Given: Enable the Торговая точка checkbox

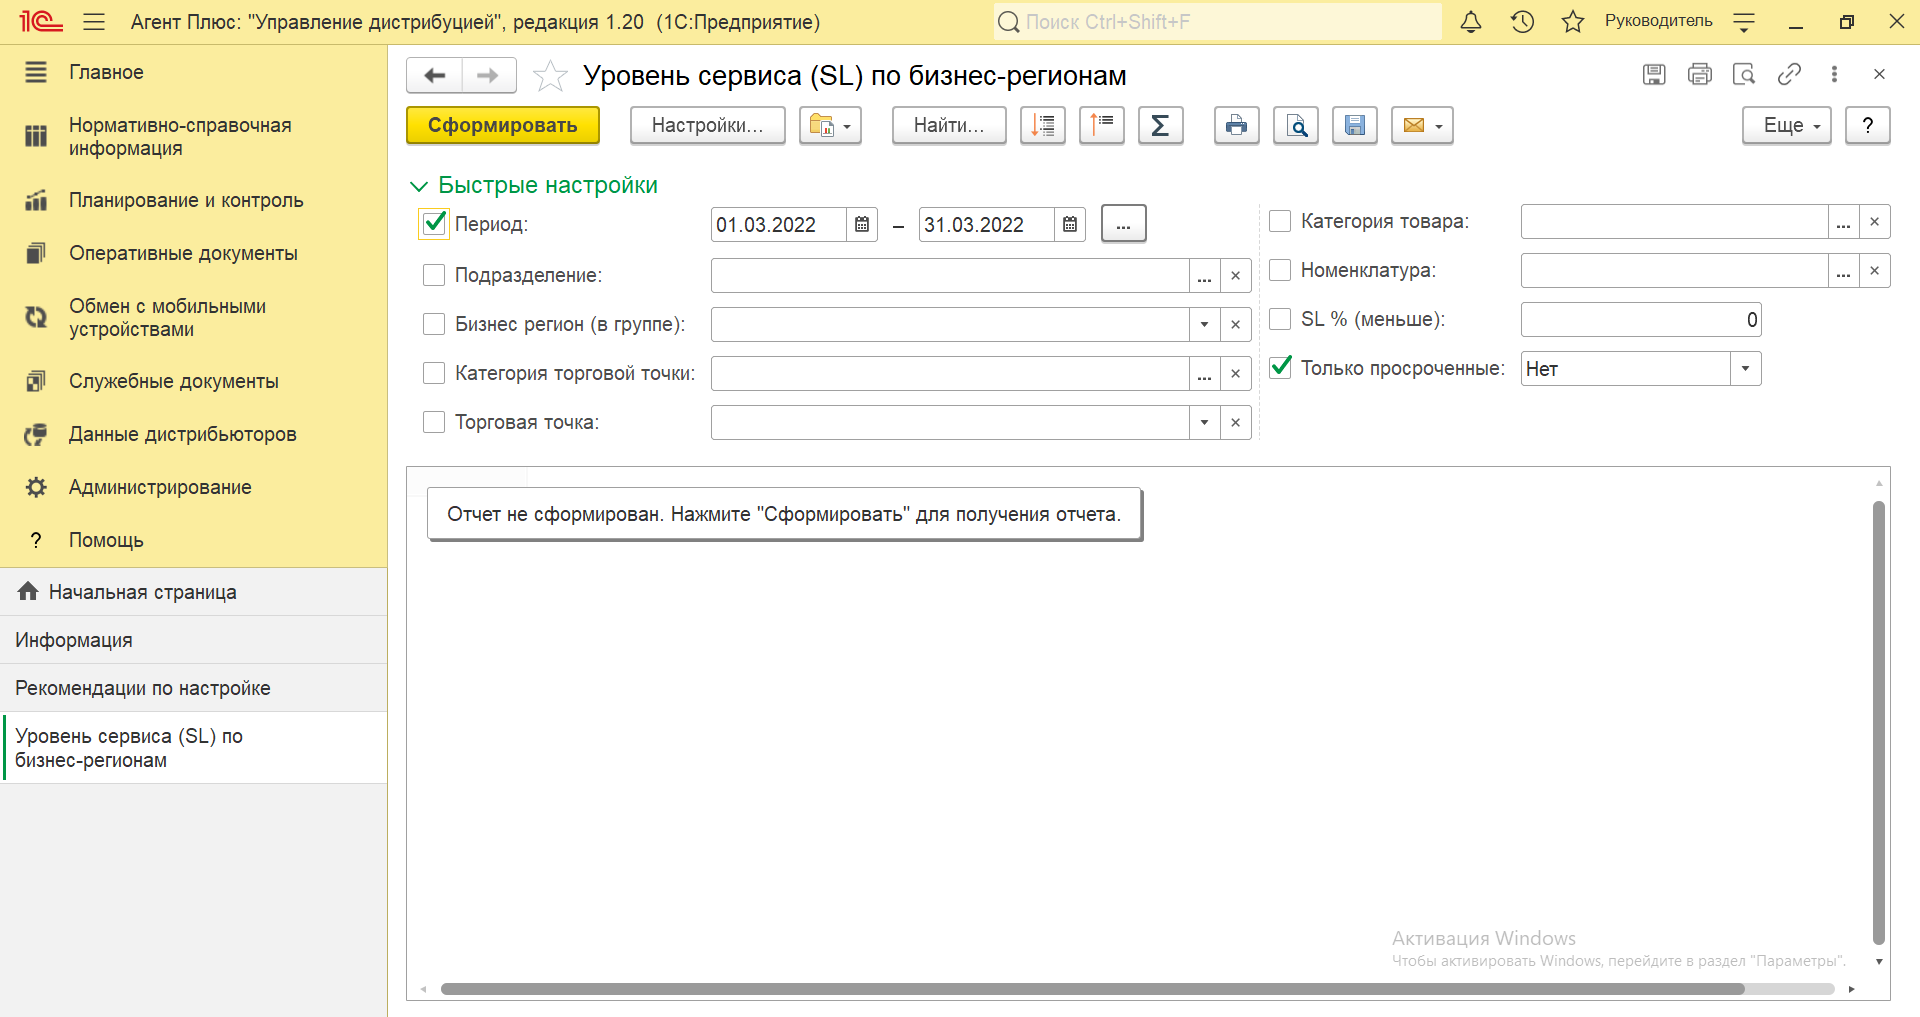Looking at the screenshot, I should click(434, 422).
